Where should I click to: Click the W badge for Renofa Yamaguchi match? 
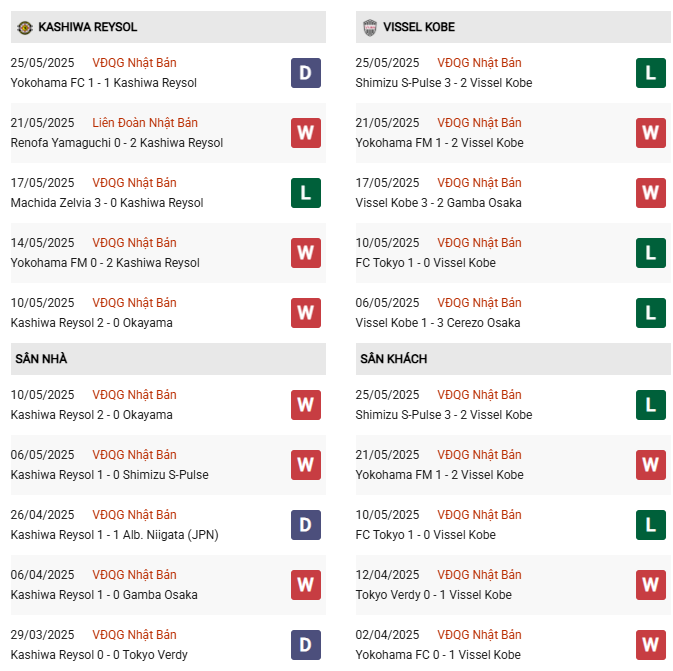pos(306,133)
